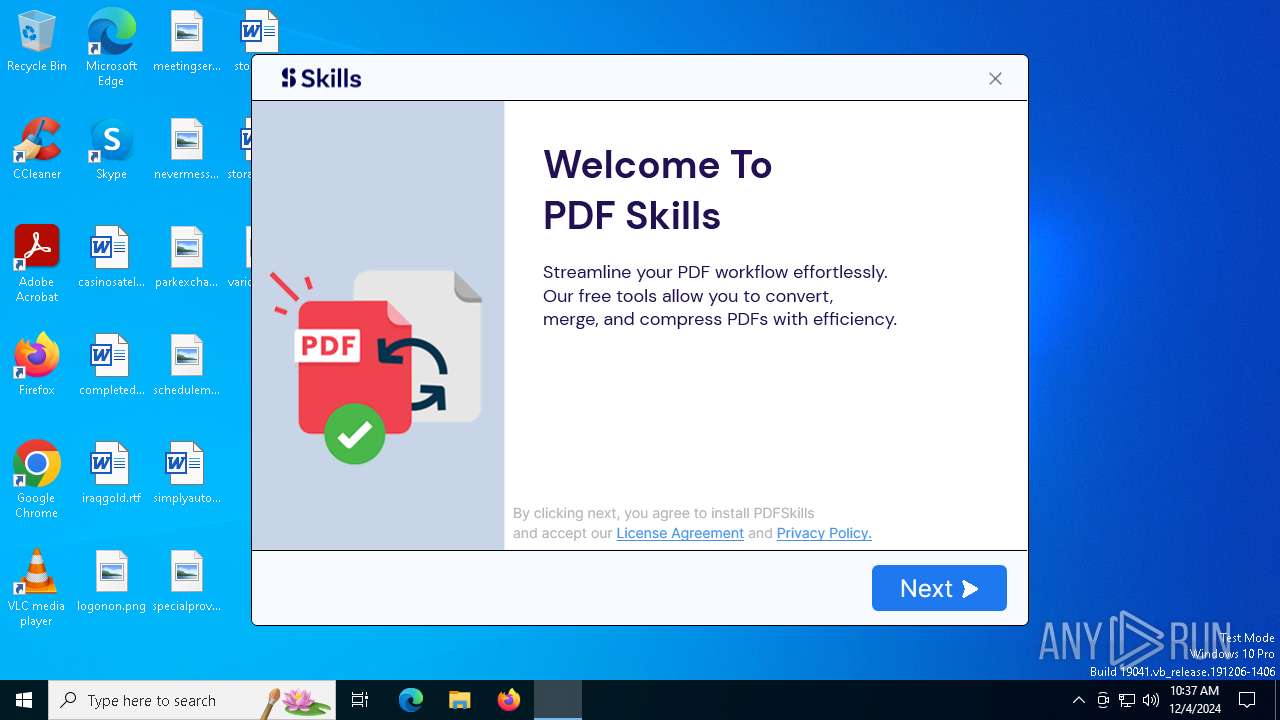Select the parkexcha... image file

[186, 257]
